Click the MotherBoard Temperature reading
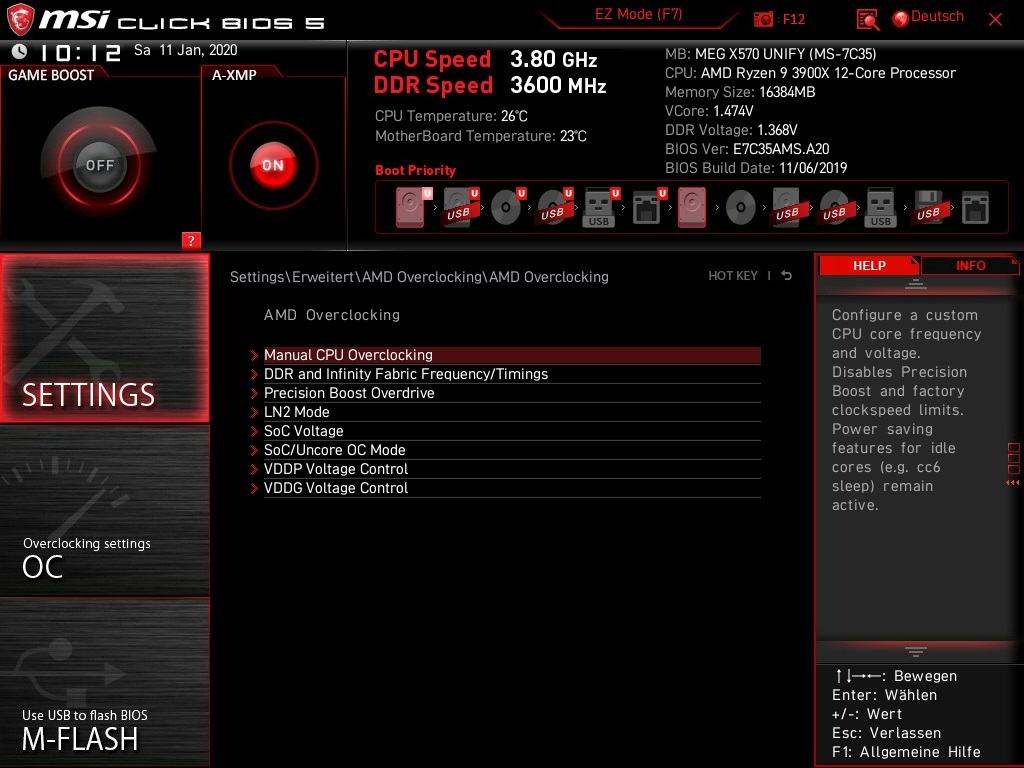1024x768 pixels. tap(481, 136)
